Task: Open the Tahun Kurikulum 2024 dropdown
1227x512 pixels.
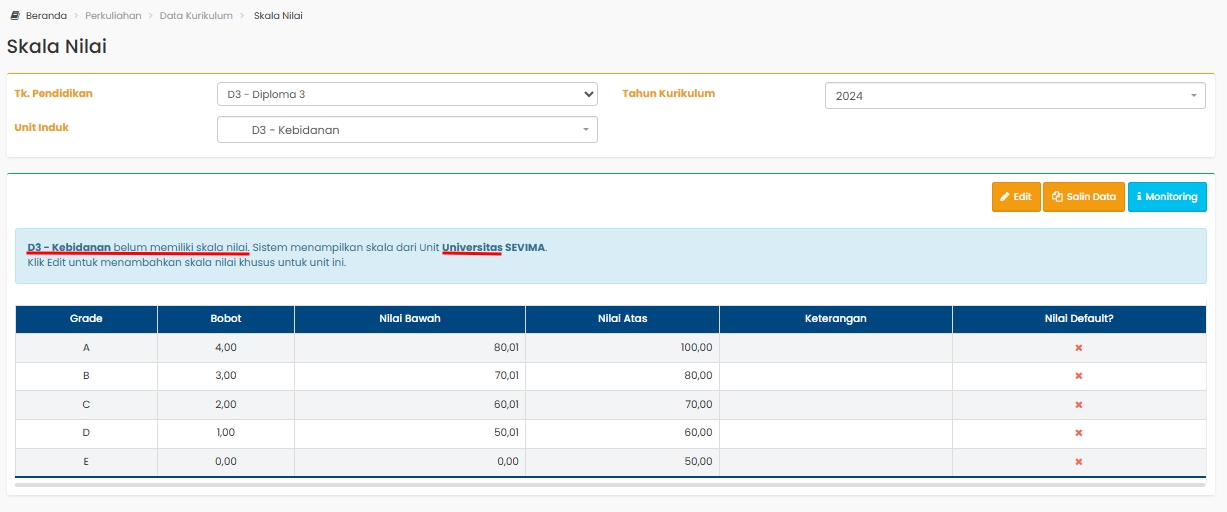Action: tap(1014, 96)
